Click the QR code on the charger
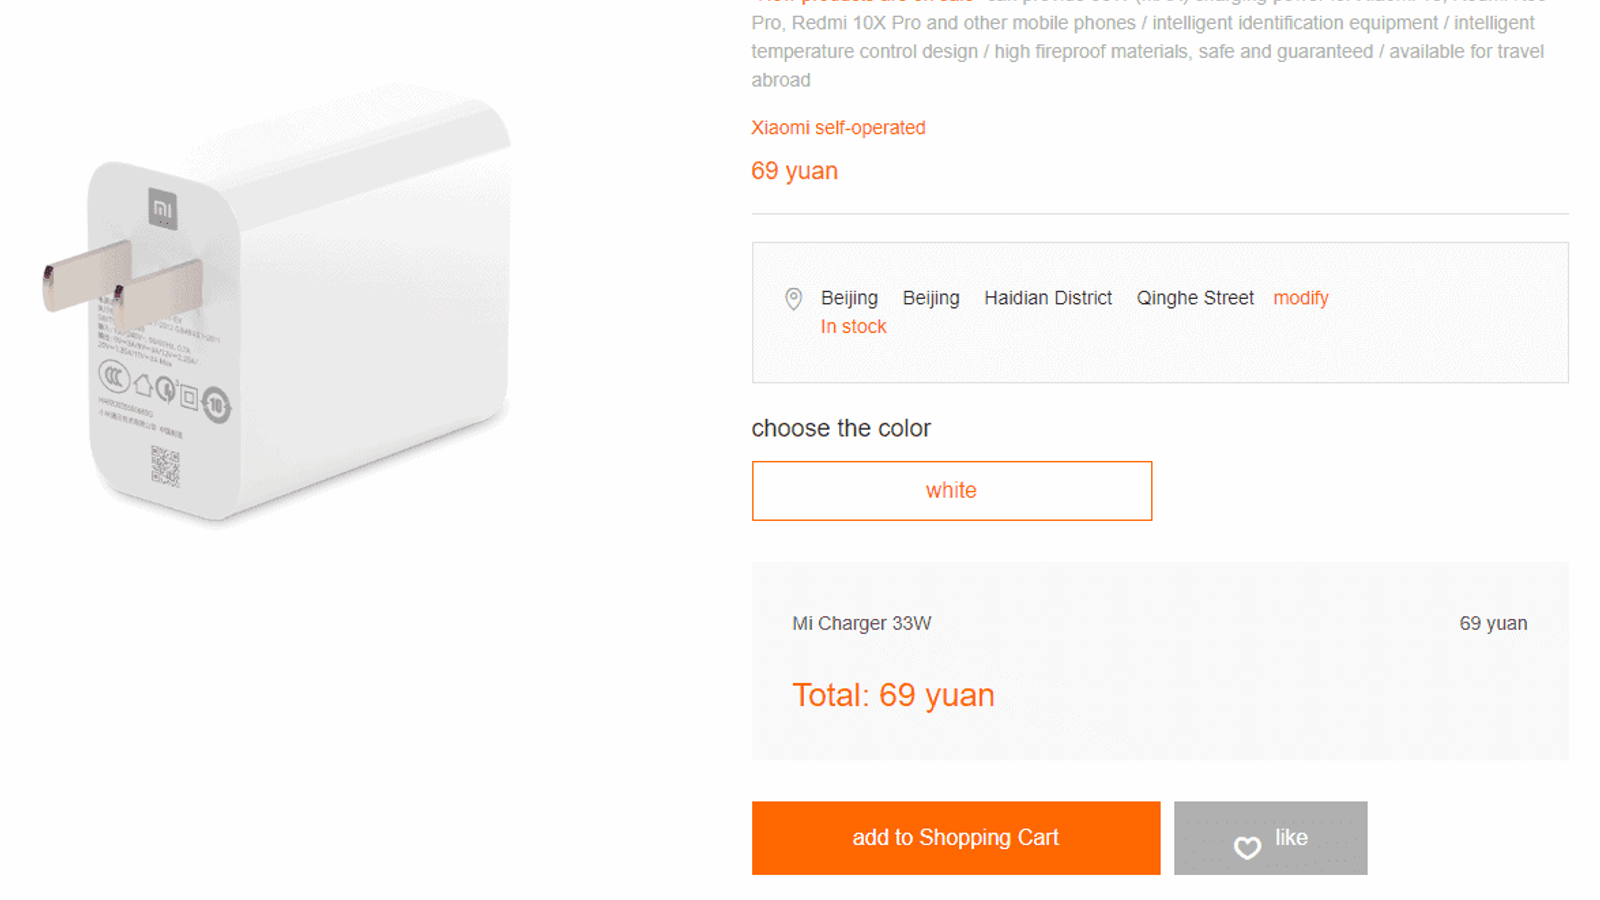This screenshot has height=900, width=1600. [x=165, y=467]
